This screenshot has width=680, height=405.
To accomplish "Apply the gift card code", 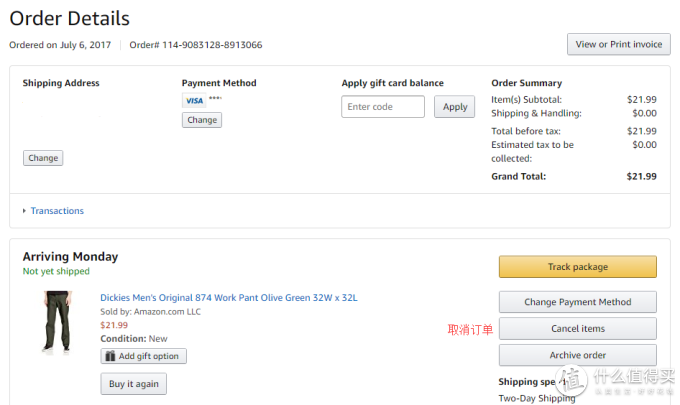I will (x=454, y=107).
